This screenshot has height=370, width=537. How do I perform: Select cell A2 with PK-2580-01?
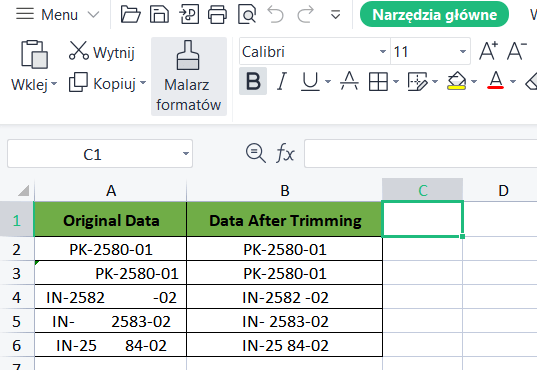[x=111, y=249]
